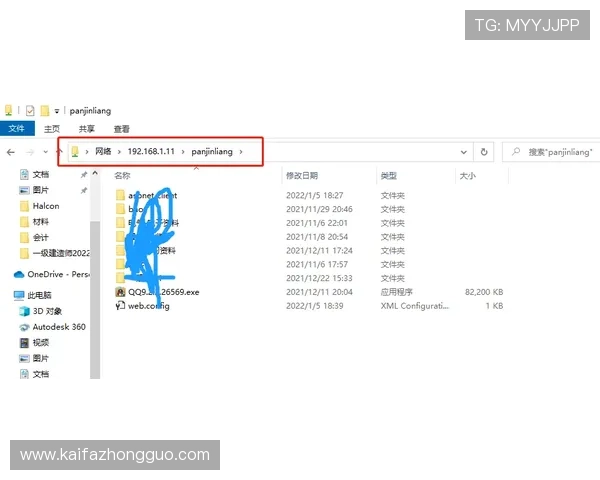This screenshot has width=600, height=480.
Task: Click the 应用程序 type cell
Action: (x=396, y=292)
